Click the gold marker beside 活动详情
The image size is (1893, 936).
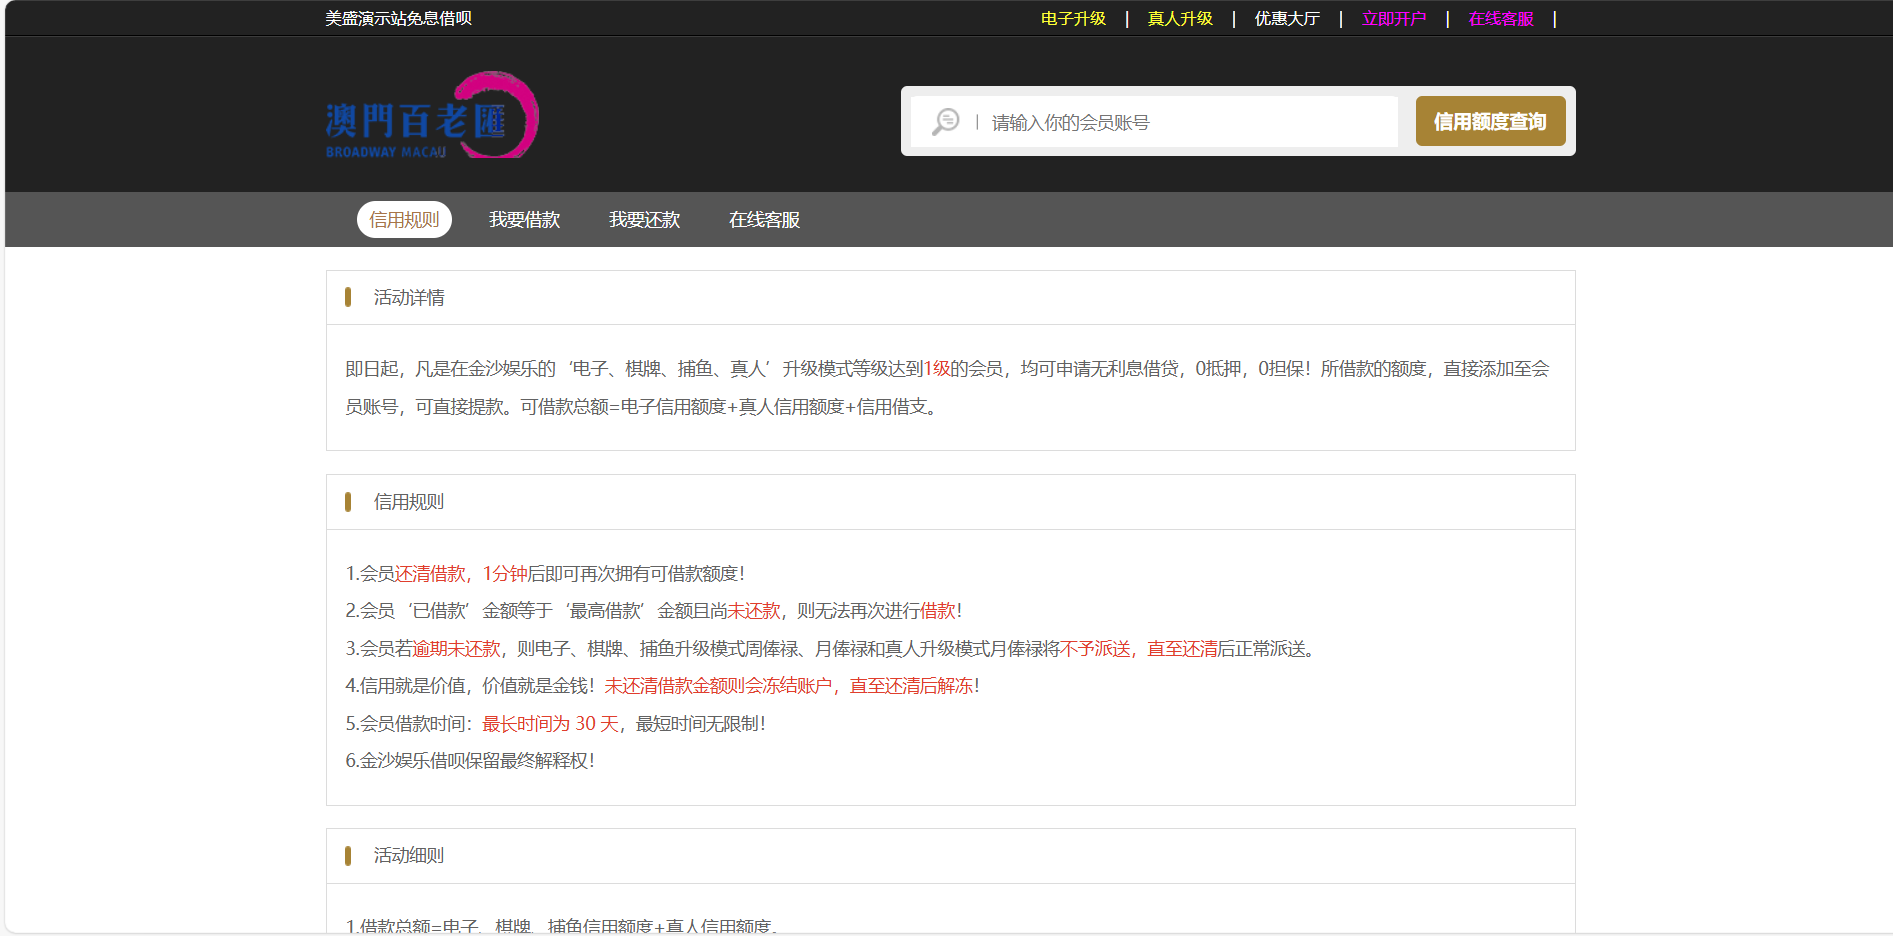pyautogui.click(x=348, y=297)
